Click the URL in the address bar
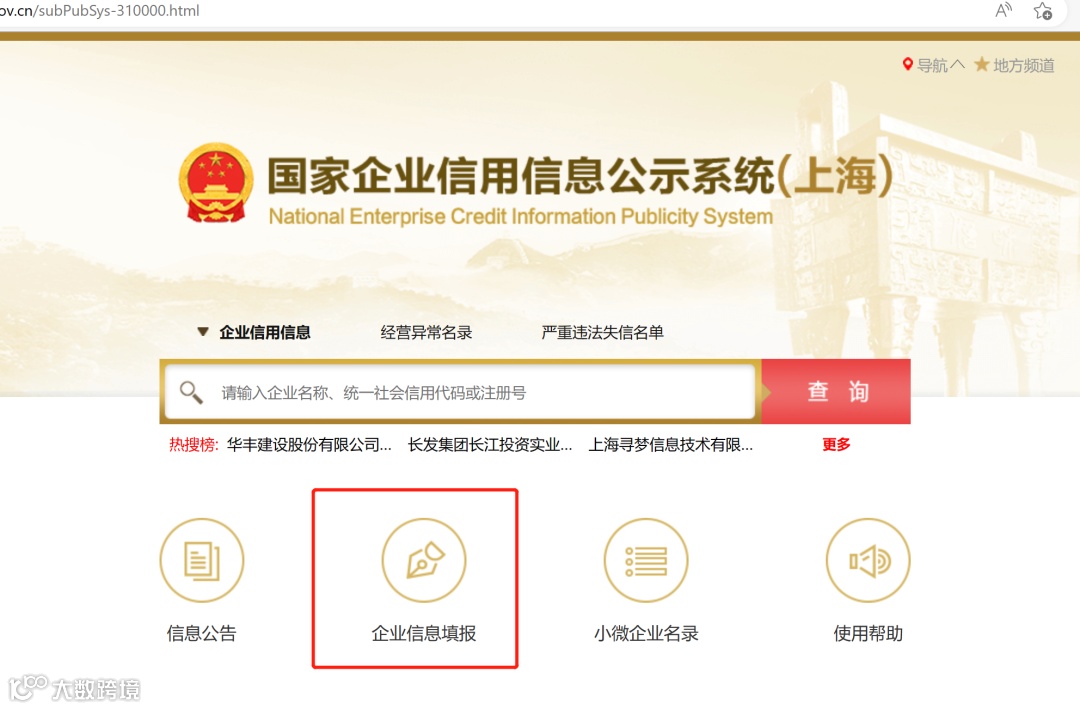Image resolution: width=1080 pixels, height=709 pixels. [x=100, y=10]
